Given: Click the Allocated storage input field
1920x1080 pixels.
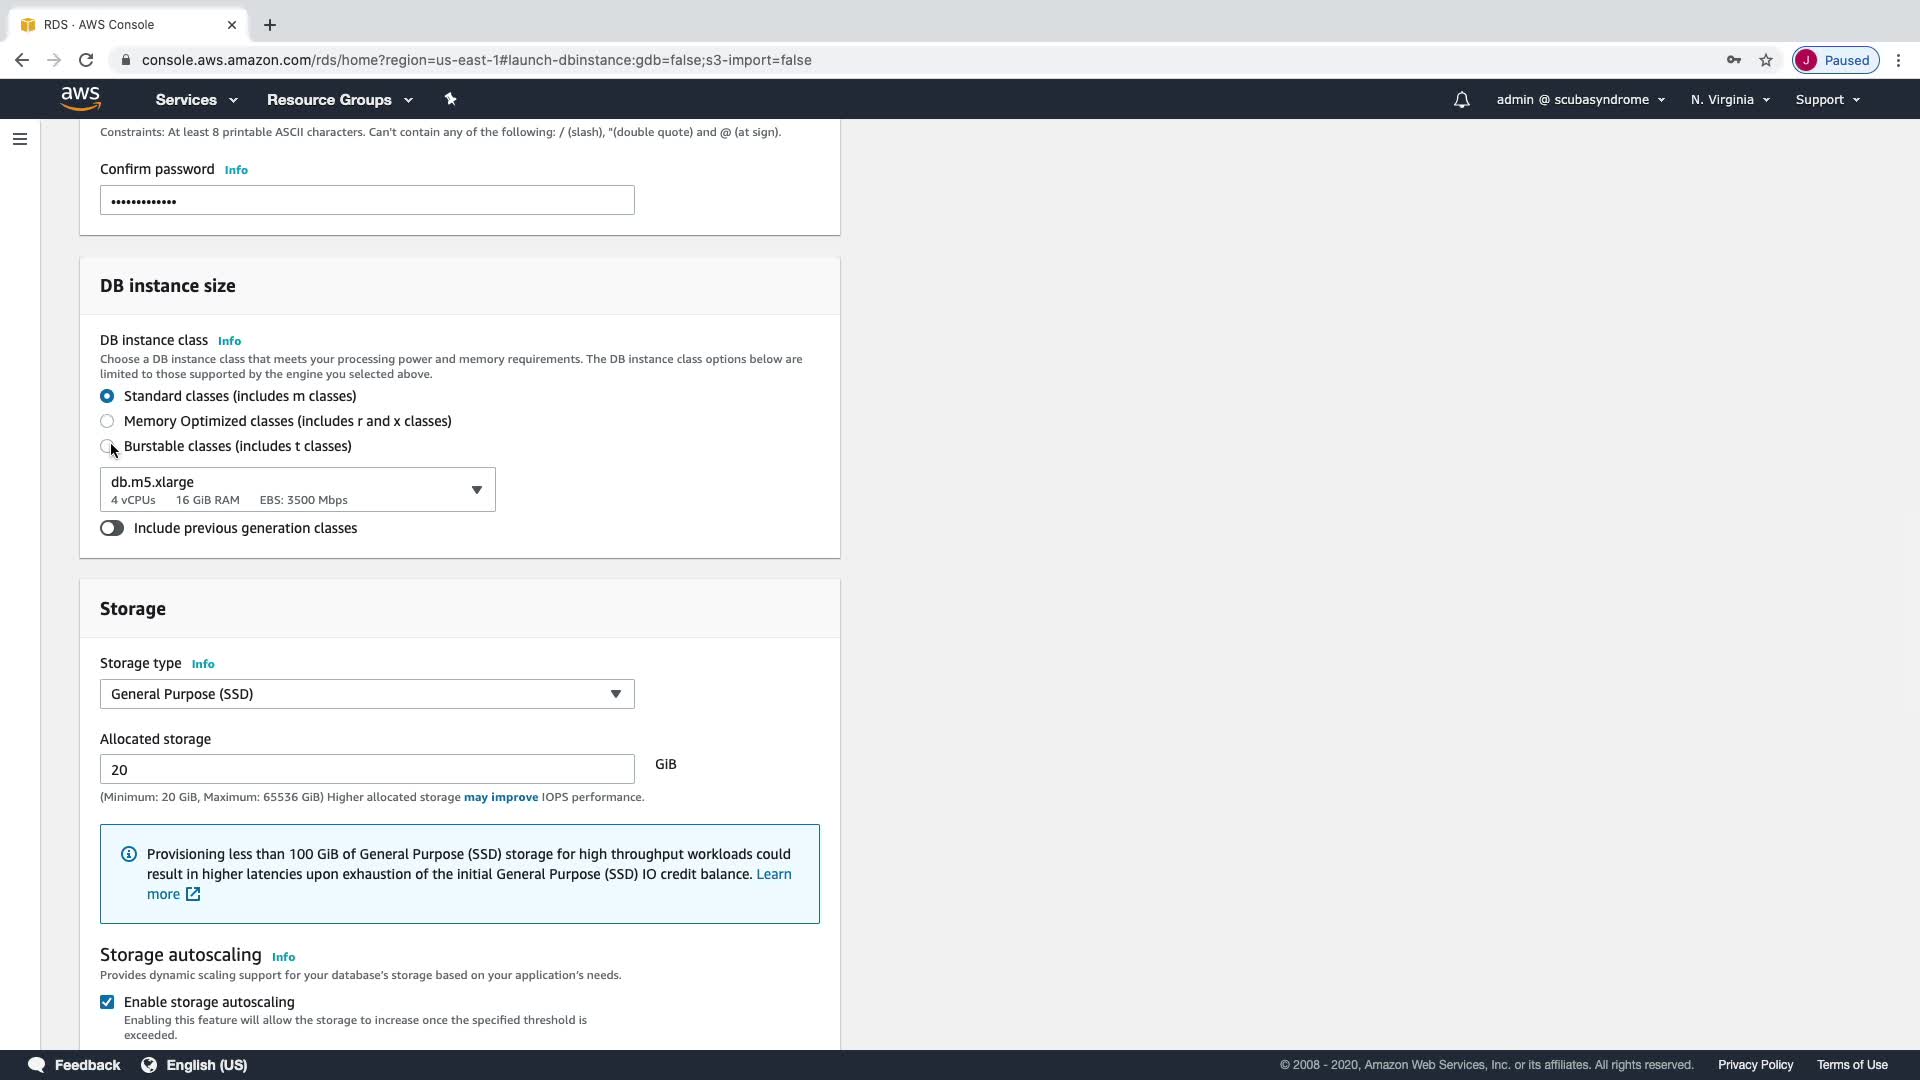Looking at the screenshot, I should pyautogui.click(x=367, y=769).
